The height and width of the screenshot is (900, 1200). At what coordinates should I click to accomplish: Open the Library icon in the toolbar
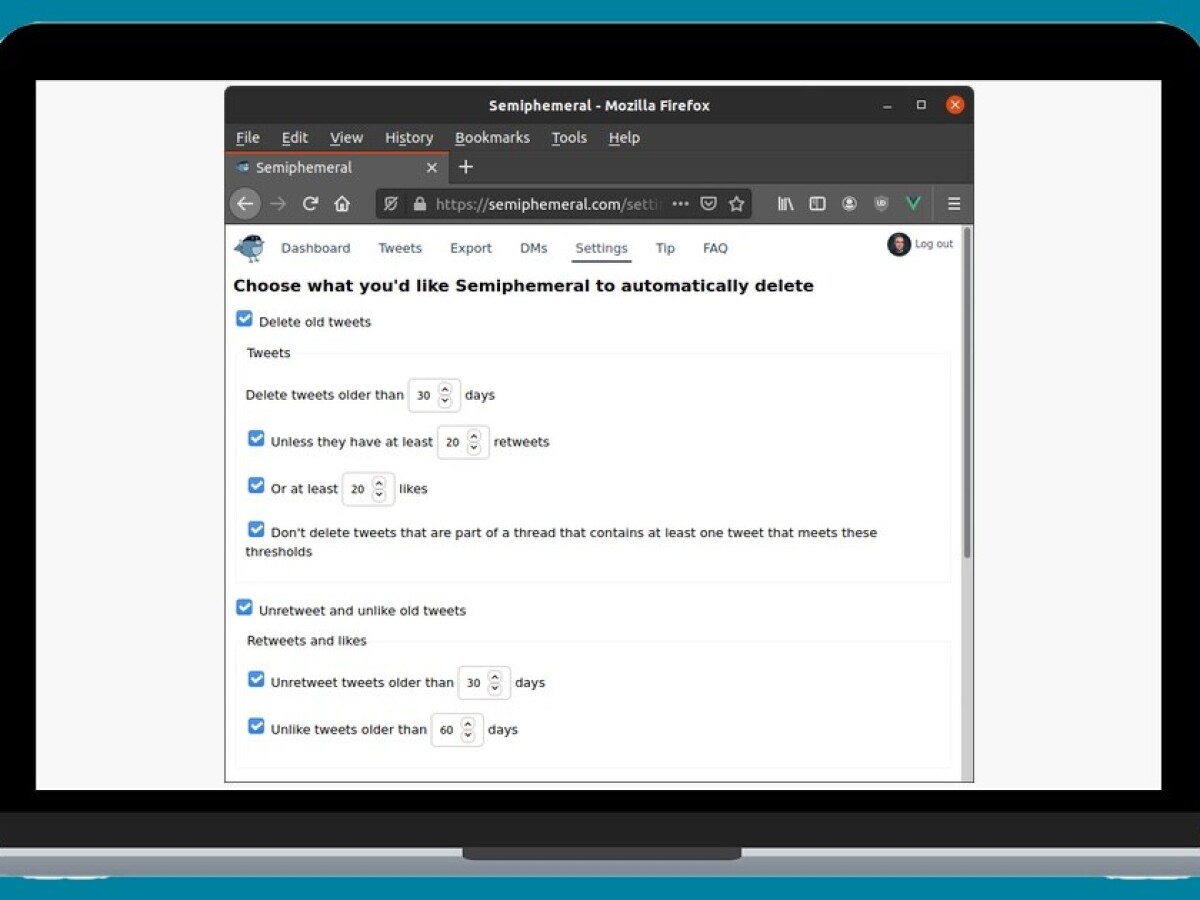pos(786,204)
